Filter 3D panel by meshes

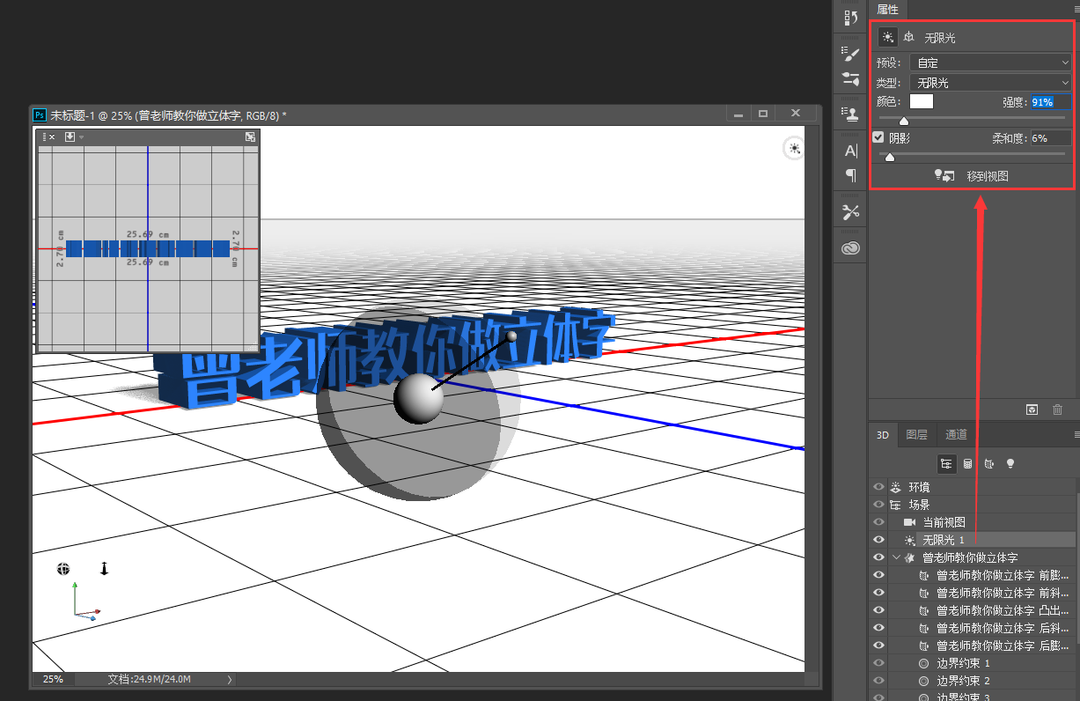point(968,464)
